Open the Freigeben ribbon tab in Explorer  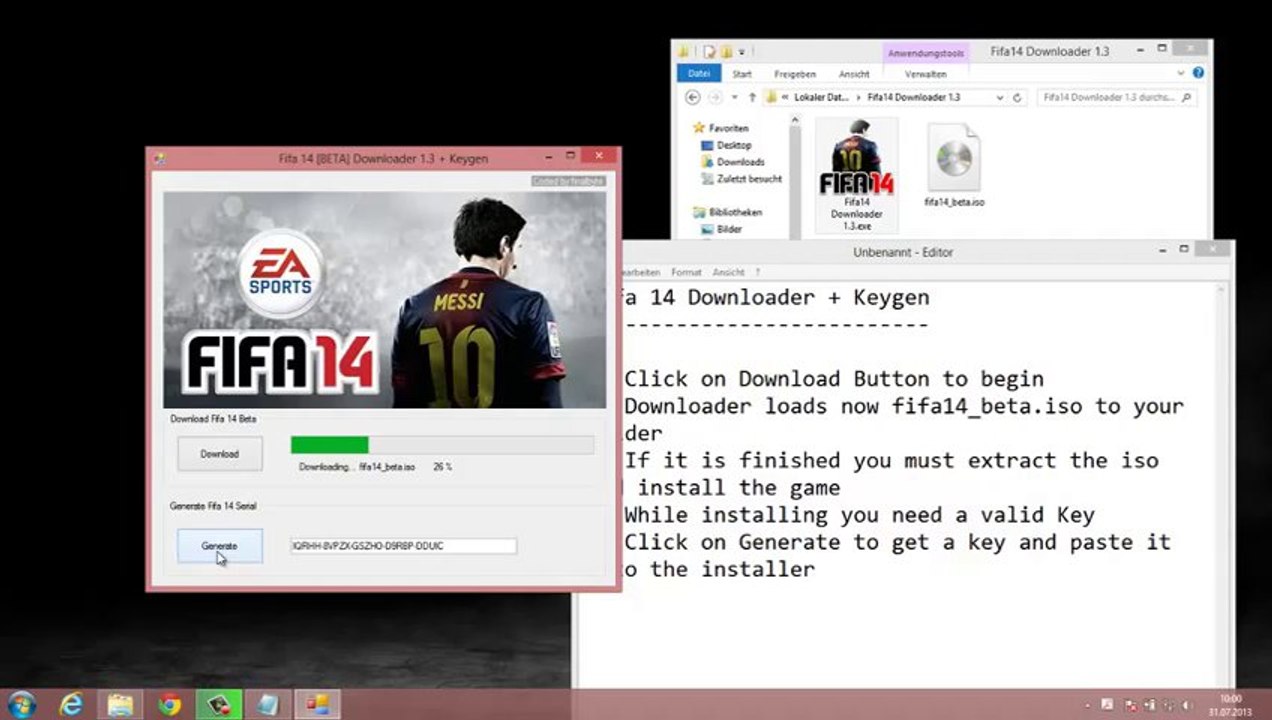[795, 74]
